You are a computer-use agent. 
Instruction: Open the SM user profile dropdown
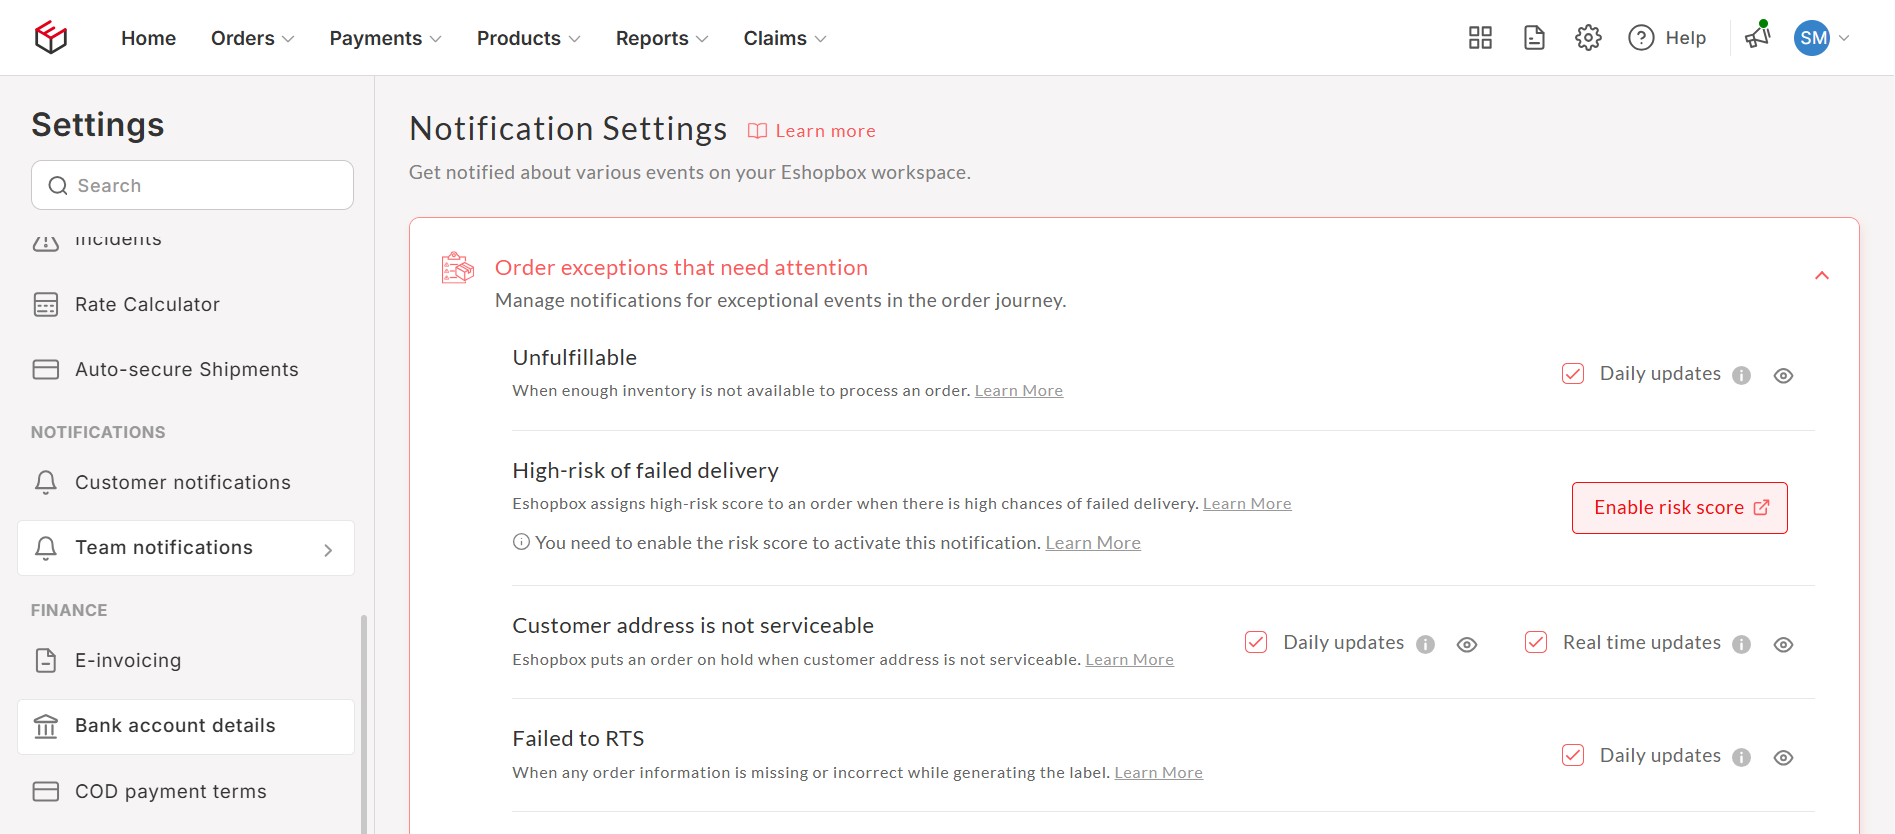pos(1822,38)
